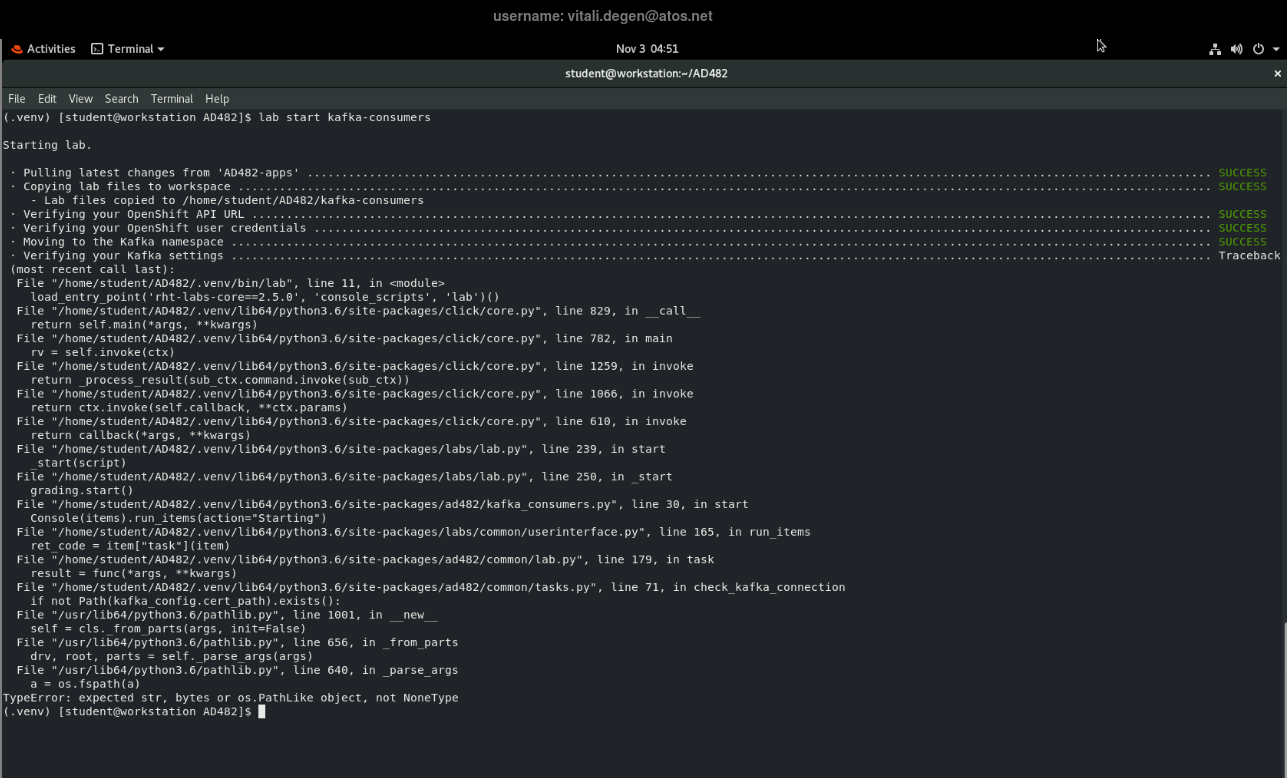The width and height of the screenshot is (1287, 778).
Task: Open the Edit menu
Action: [x=47, y=99]
